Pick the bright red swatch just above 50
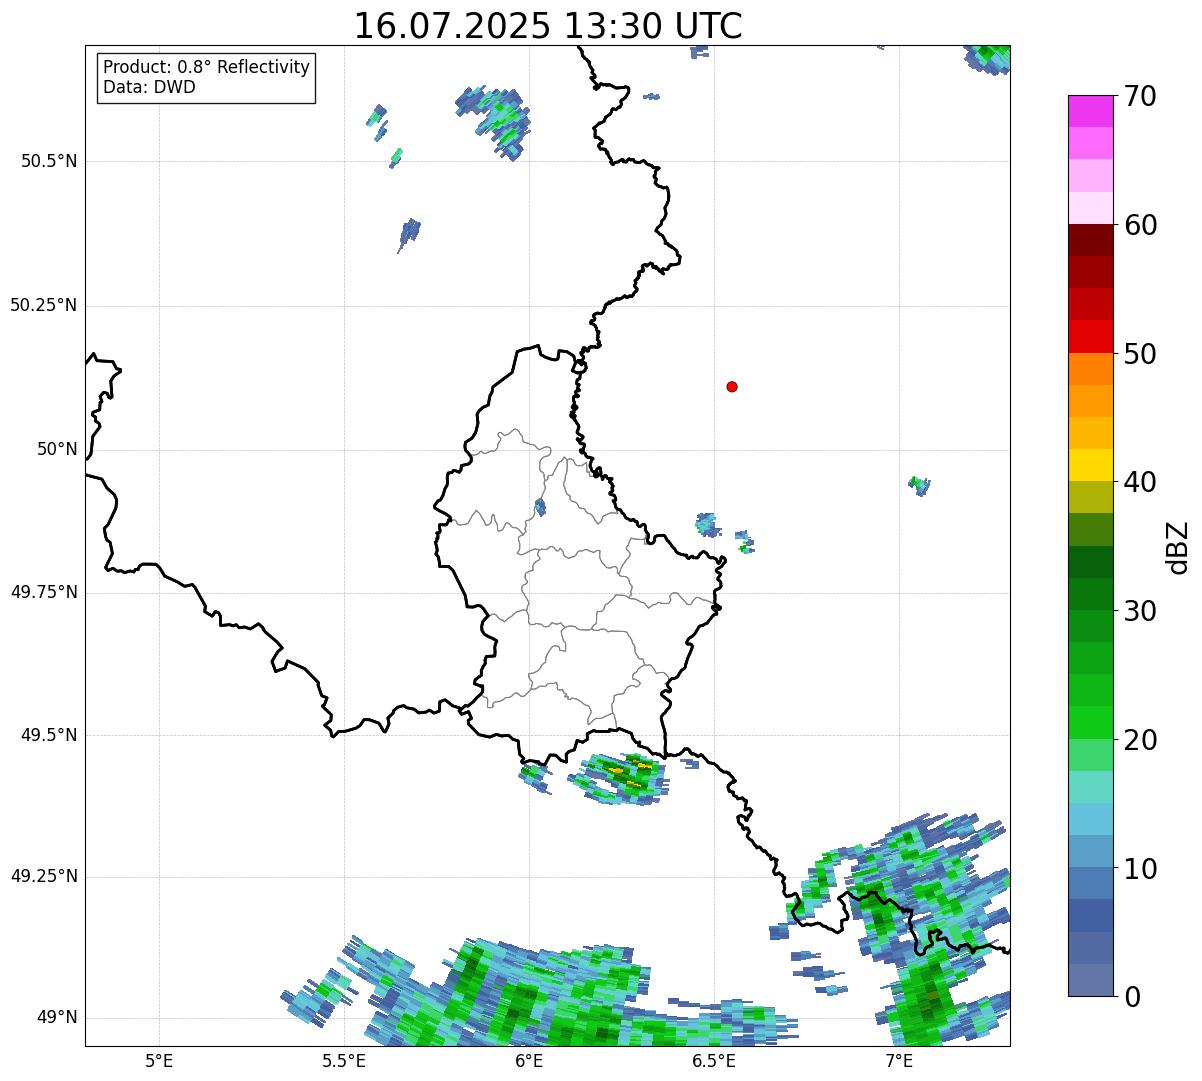1202x1081 pixels. pyautogui.click(x=1091, y=337)
